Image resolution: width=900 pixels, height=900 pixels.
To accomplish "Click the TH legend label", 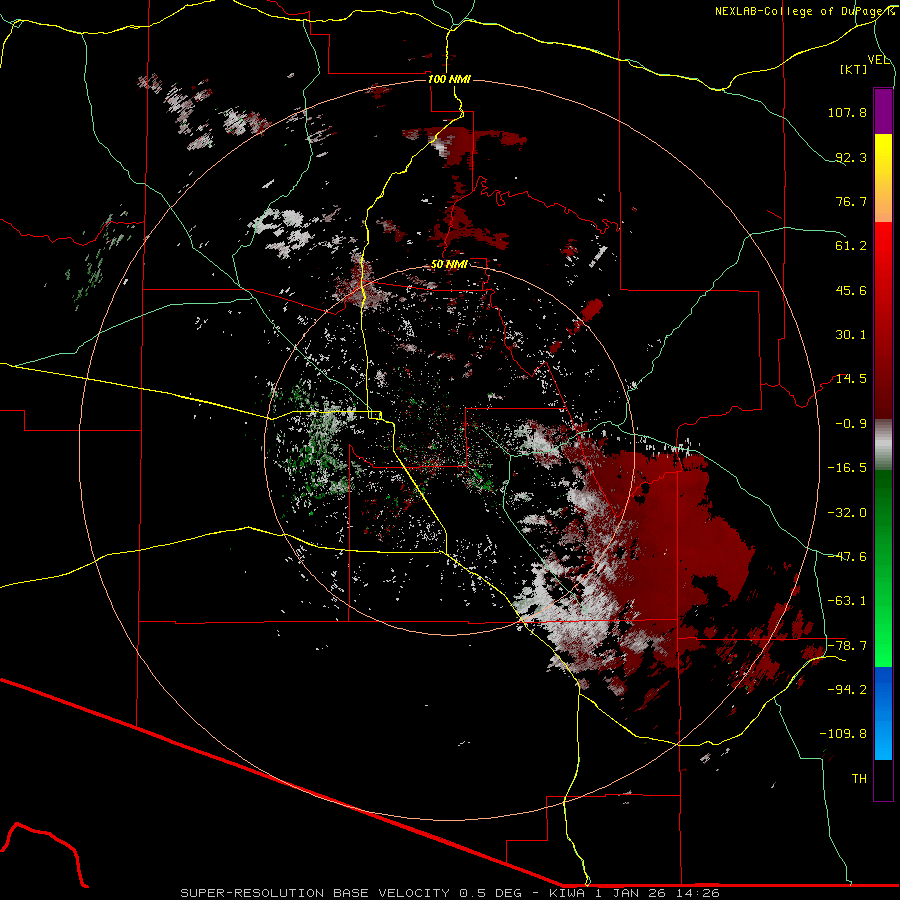I will coord(859,779).
